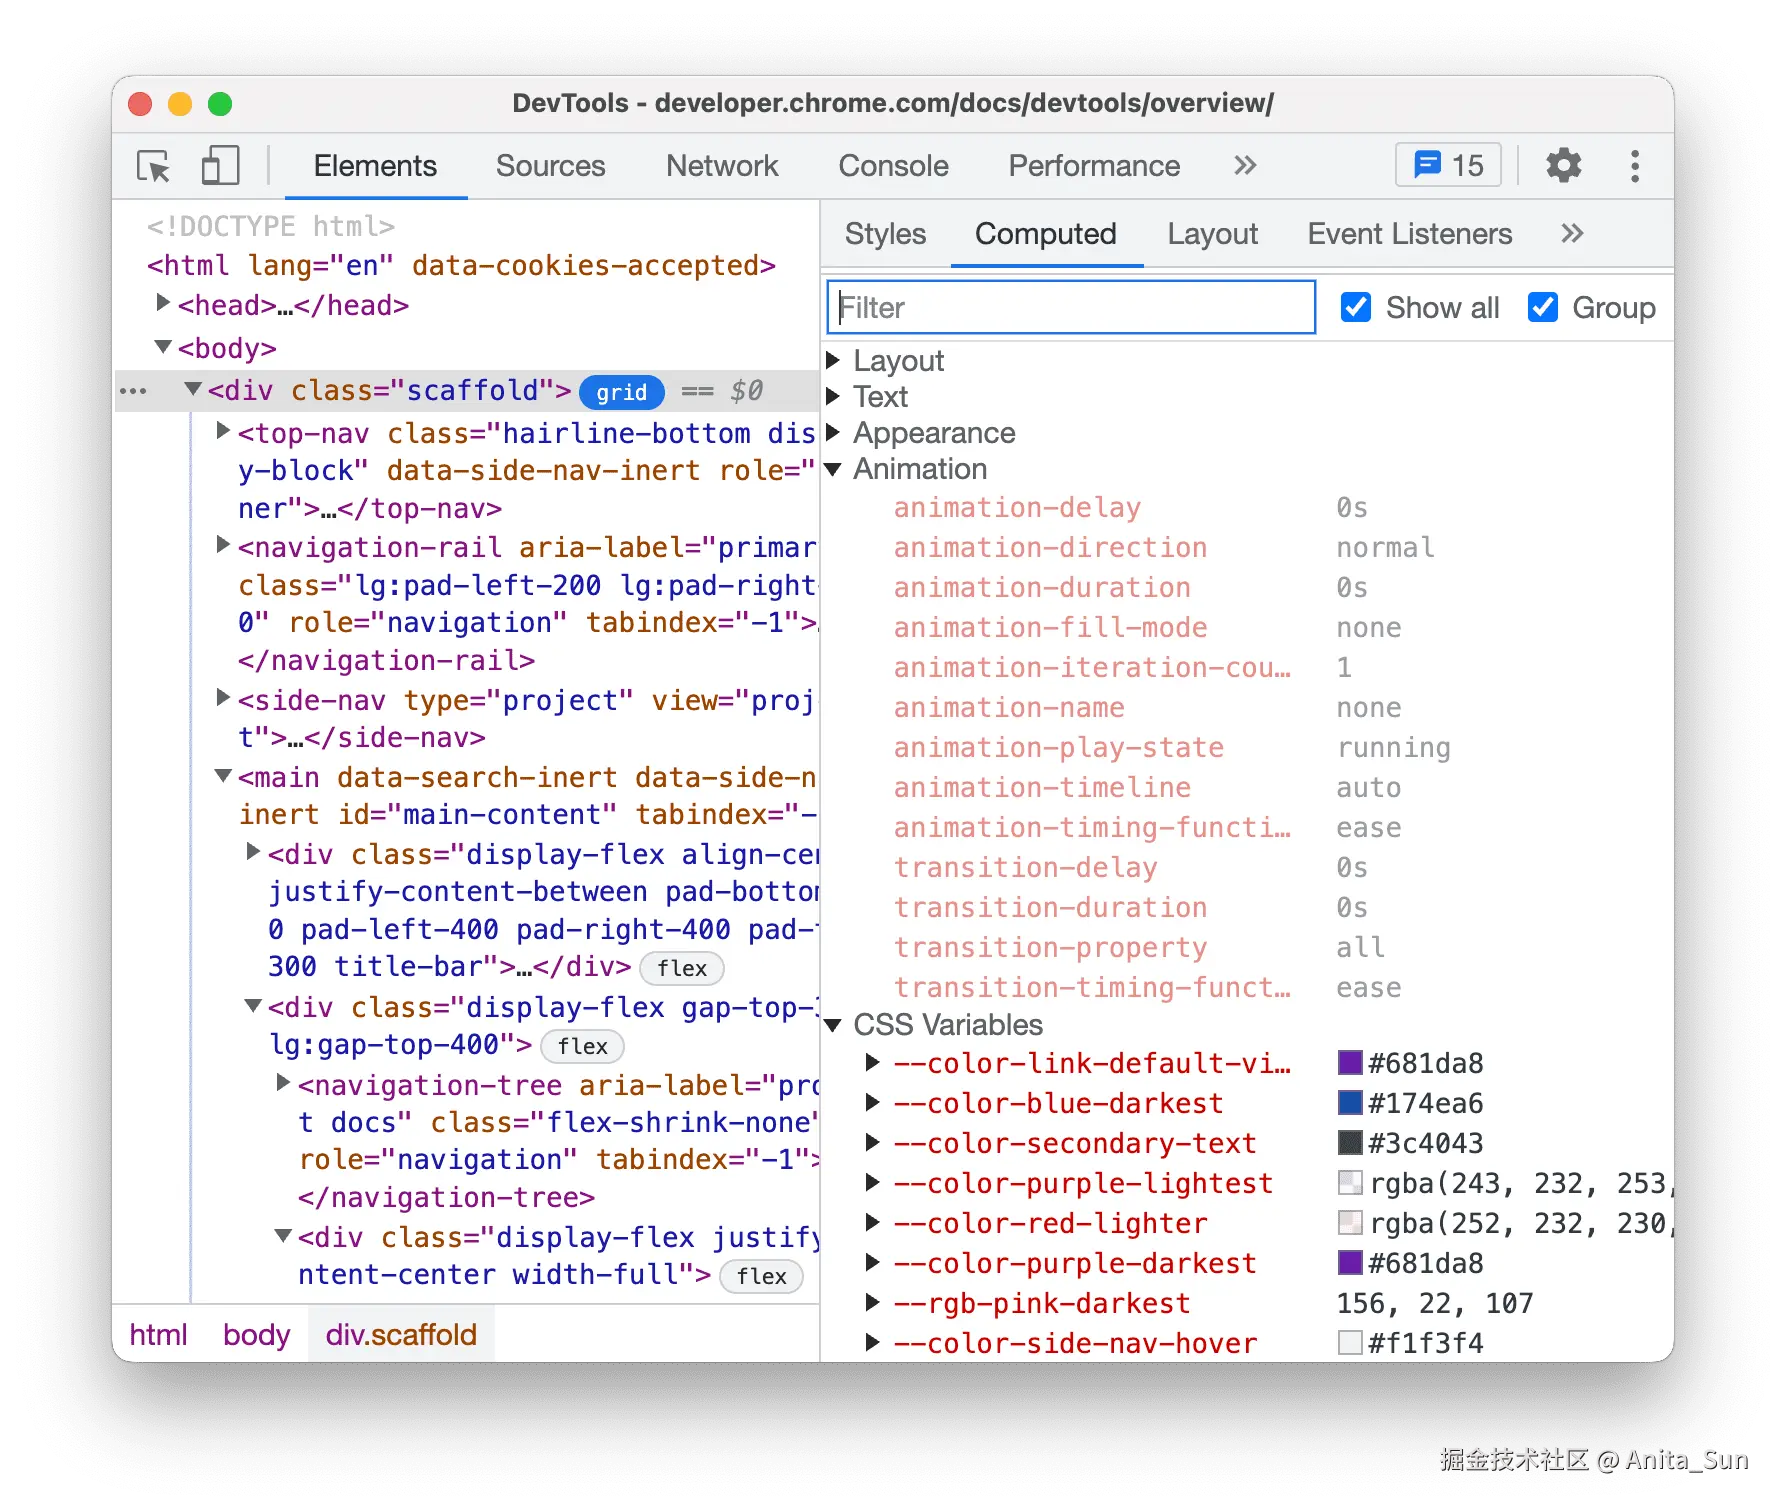Select the closing navigation-tree tag line
Viewport: 1786px width, 1510px height.
point(446,1198)
